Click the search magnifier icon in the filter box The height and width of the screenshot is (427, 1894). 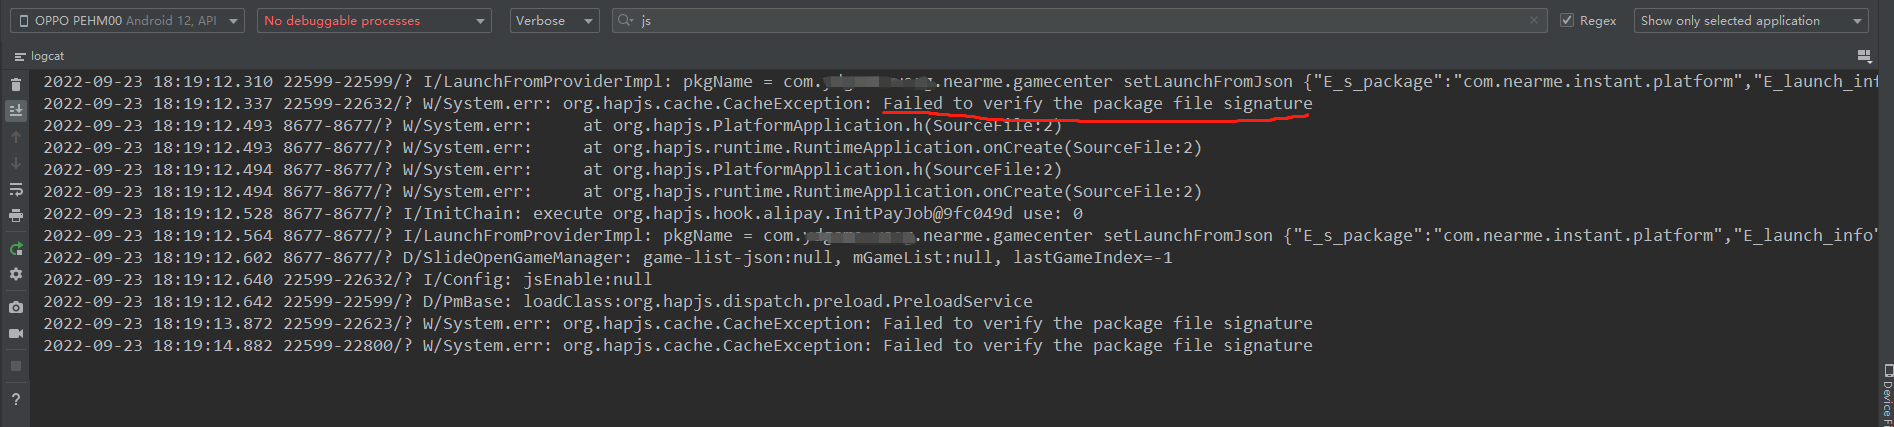click(x=626, y=20)
